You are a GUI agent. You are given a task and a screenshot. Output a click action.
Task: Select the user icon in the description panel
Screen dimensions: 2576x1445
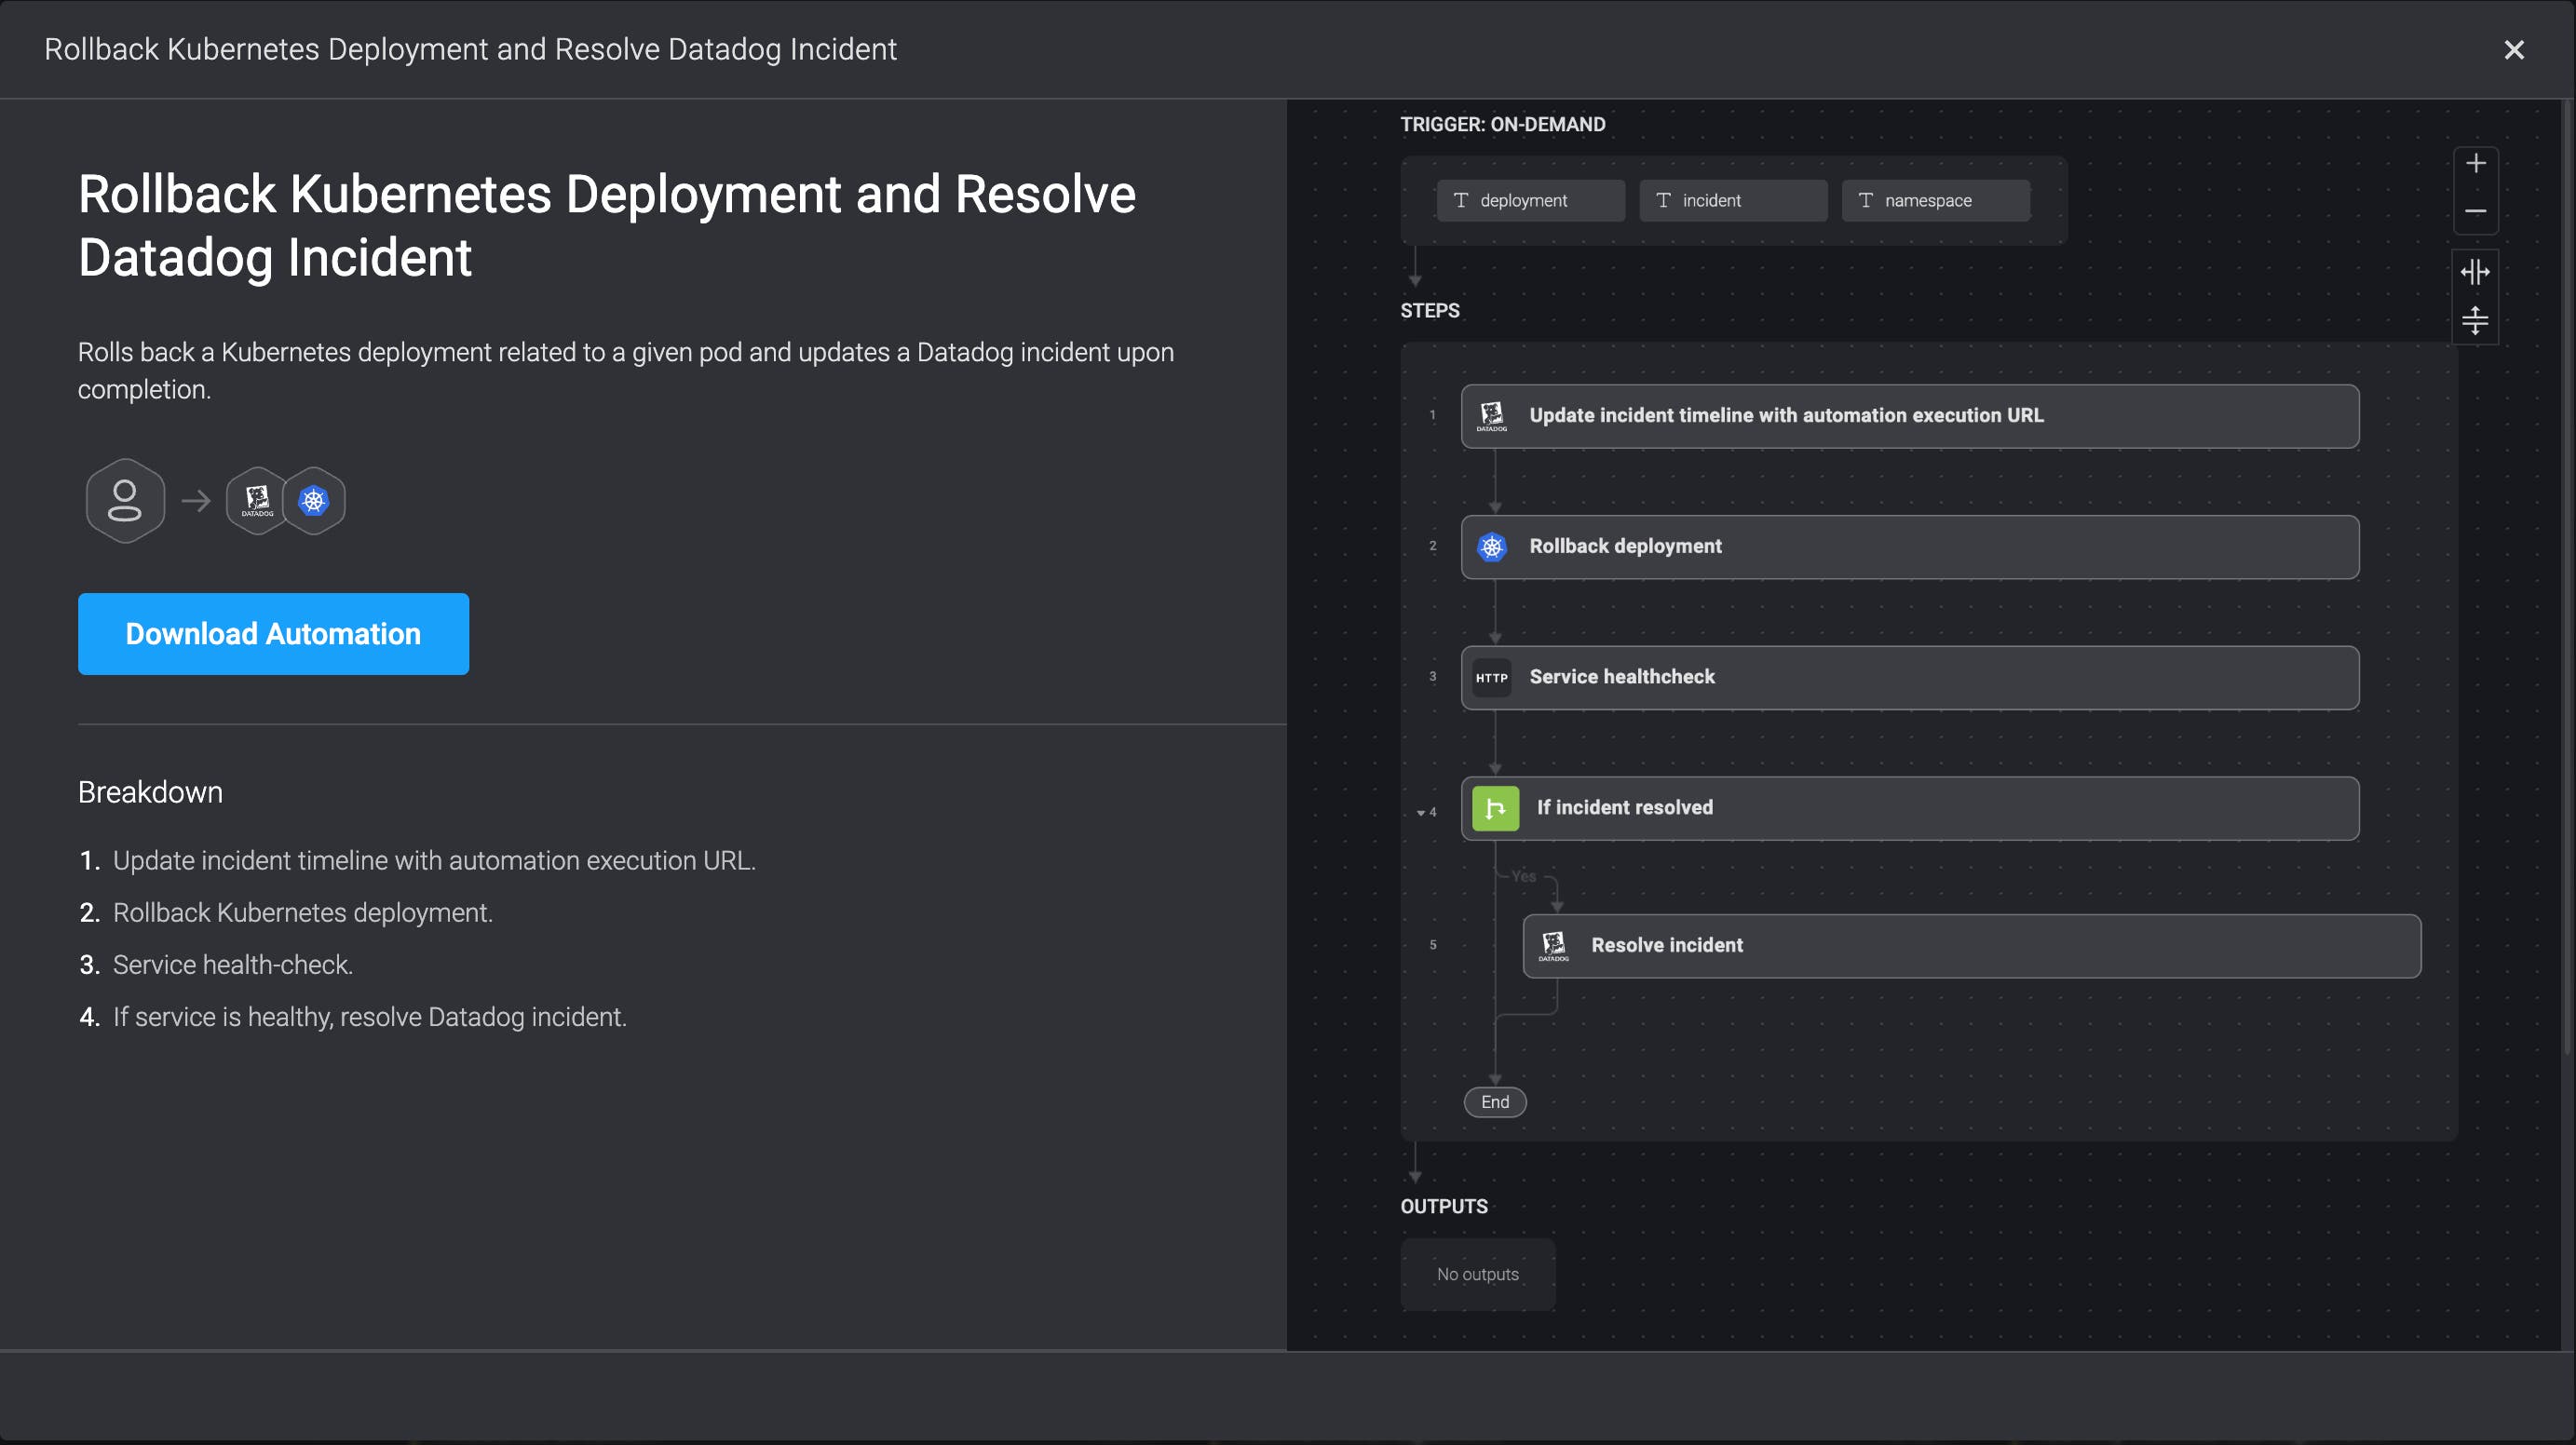pos(125,500)
